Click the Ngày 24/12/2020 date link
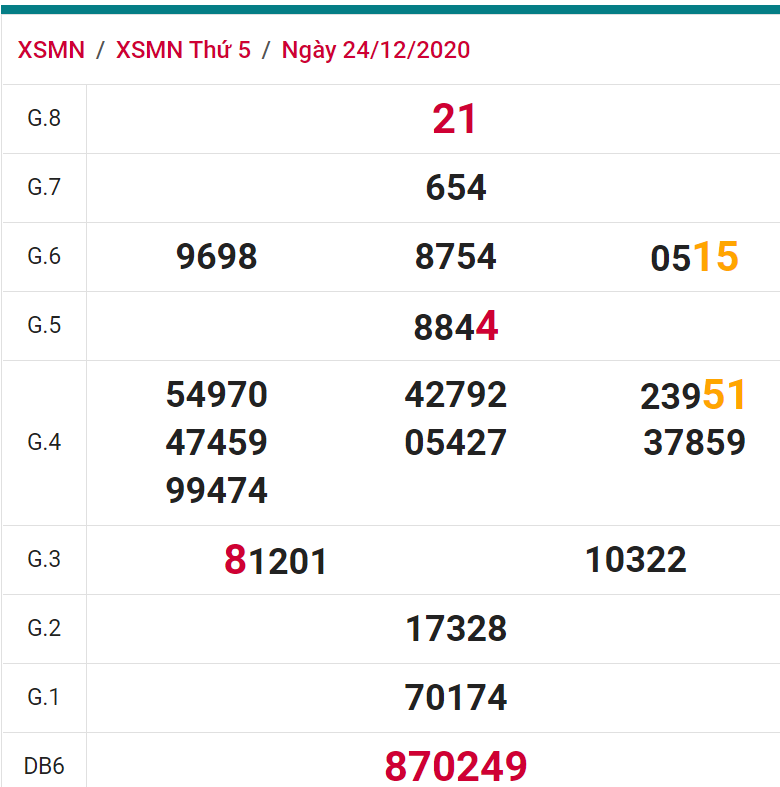Screen dimensions: 780x787 tap(375, 50)
